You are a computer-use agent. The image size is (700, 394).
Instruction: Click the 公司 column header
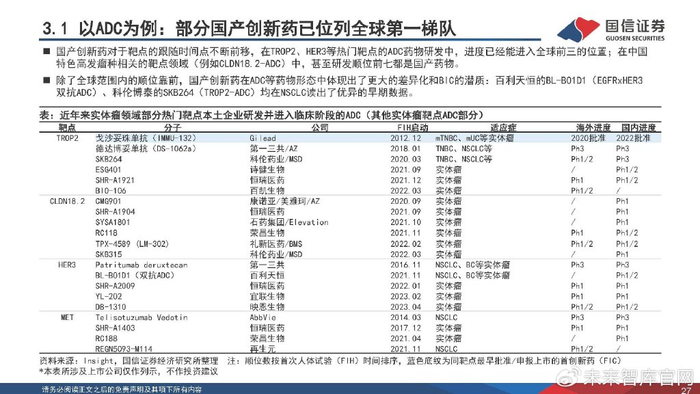[x=320, y=128]
